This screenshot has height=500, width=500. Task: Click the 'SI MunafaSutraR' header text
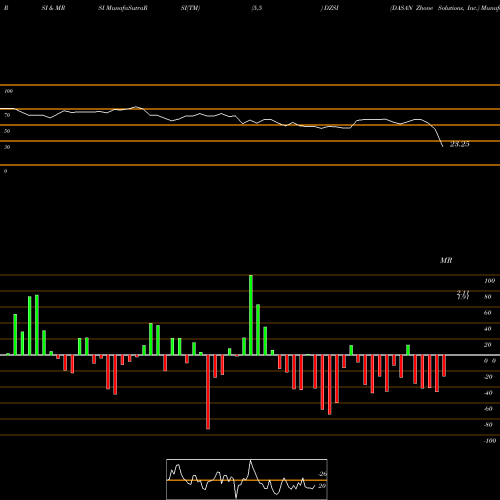123,8
